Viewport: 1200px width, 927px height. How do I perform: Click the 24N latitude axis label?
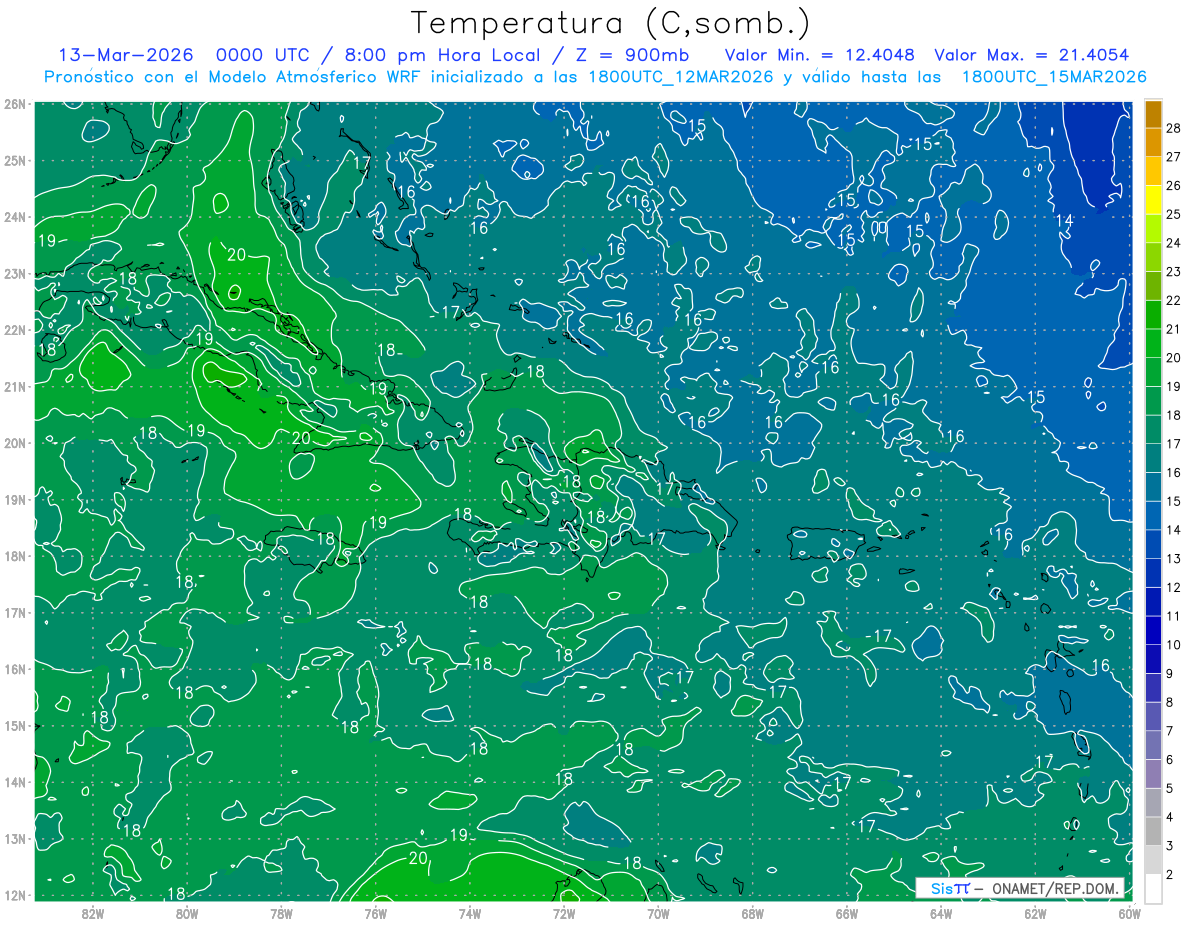(15, 217)
